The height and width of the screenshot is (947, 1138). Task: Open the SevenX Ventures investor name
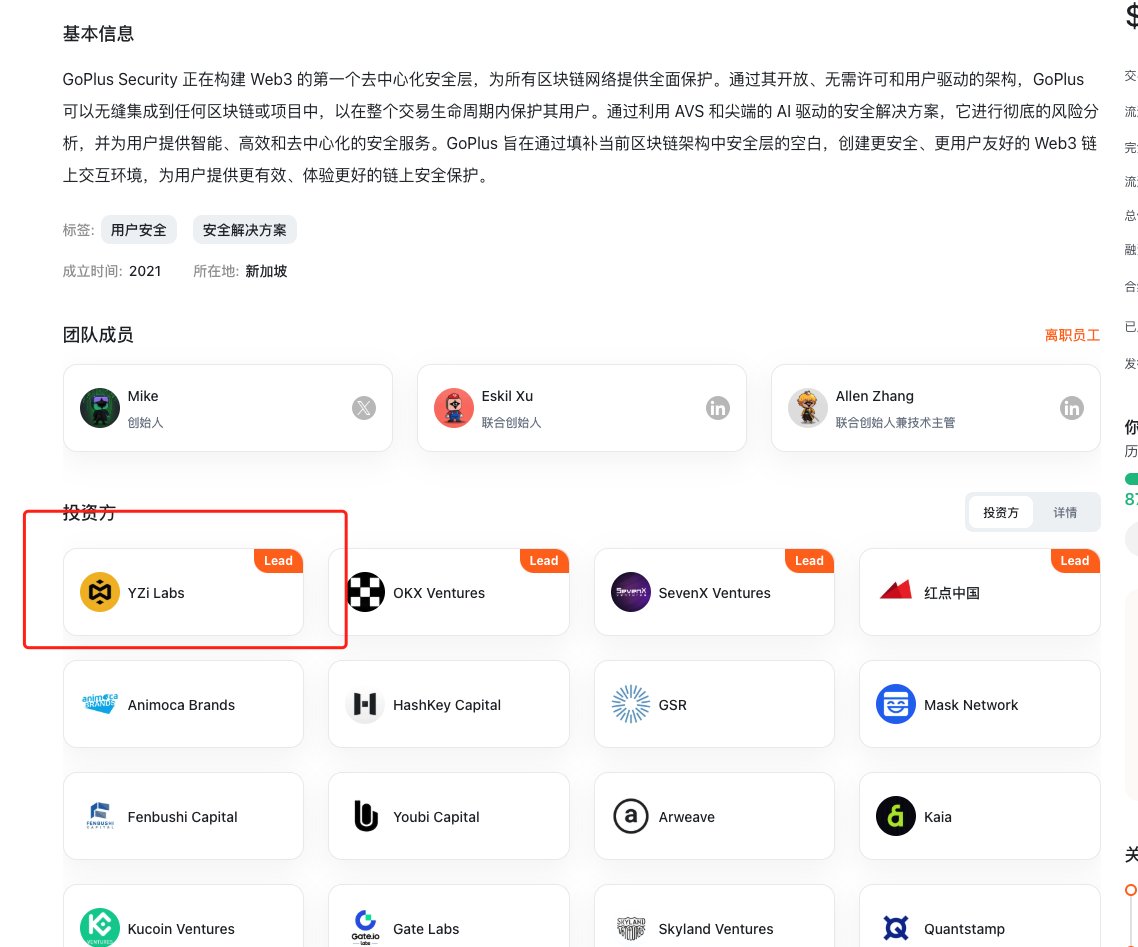714,593
